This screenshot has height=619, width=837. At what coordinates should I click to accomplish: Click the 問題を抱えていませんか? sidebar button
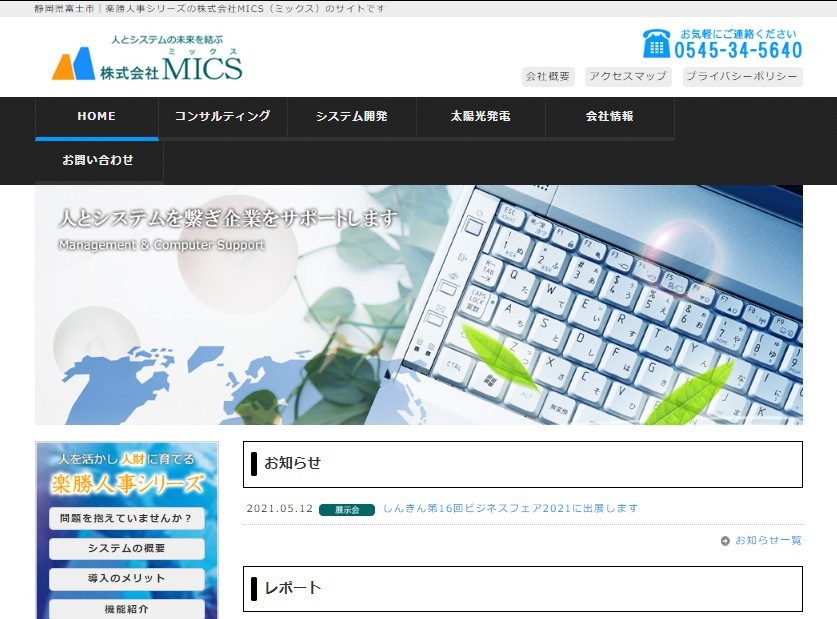(x=126, y=518)
